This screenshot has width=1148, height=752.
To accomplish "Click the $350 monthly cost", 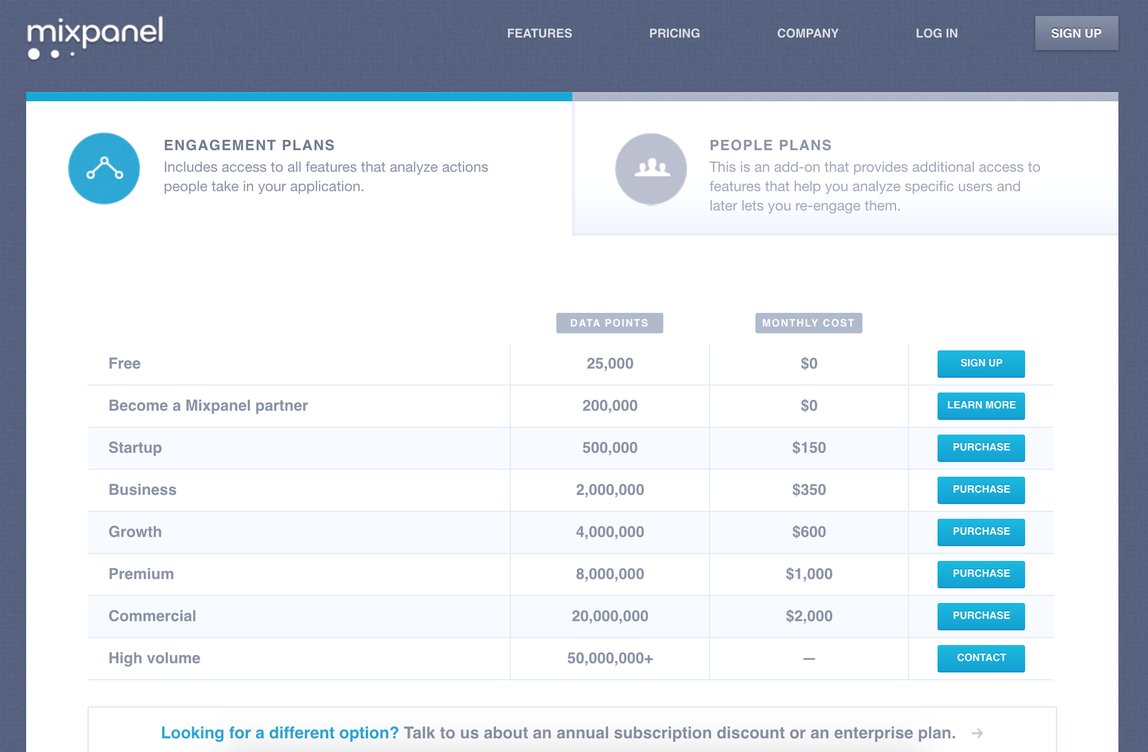I will (809, 490).
